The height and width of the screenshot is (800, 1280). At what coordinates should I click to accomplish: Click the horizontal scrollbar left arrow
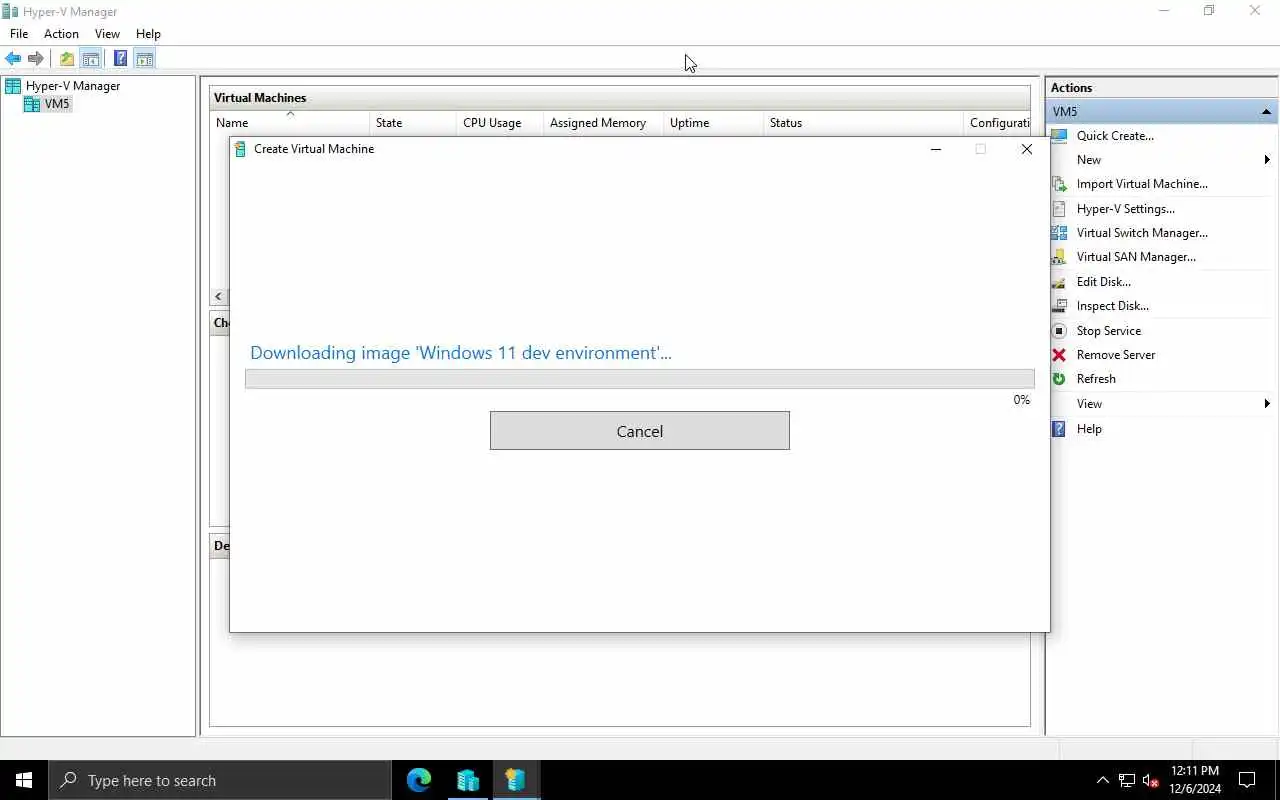click(x=218, y=297)
